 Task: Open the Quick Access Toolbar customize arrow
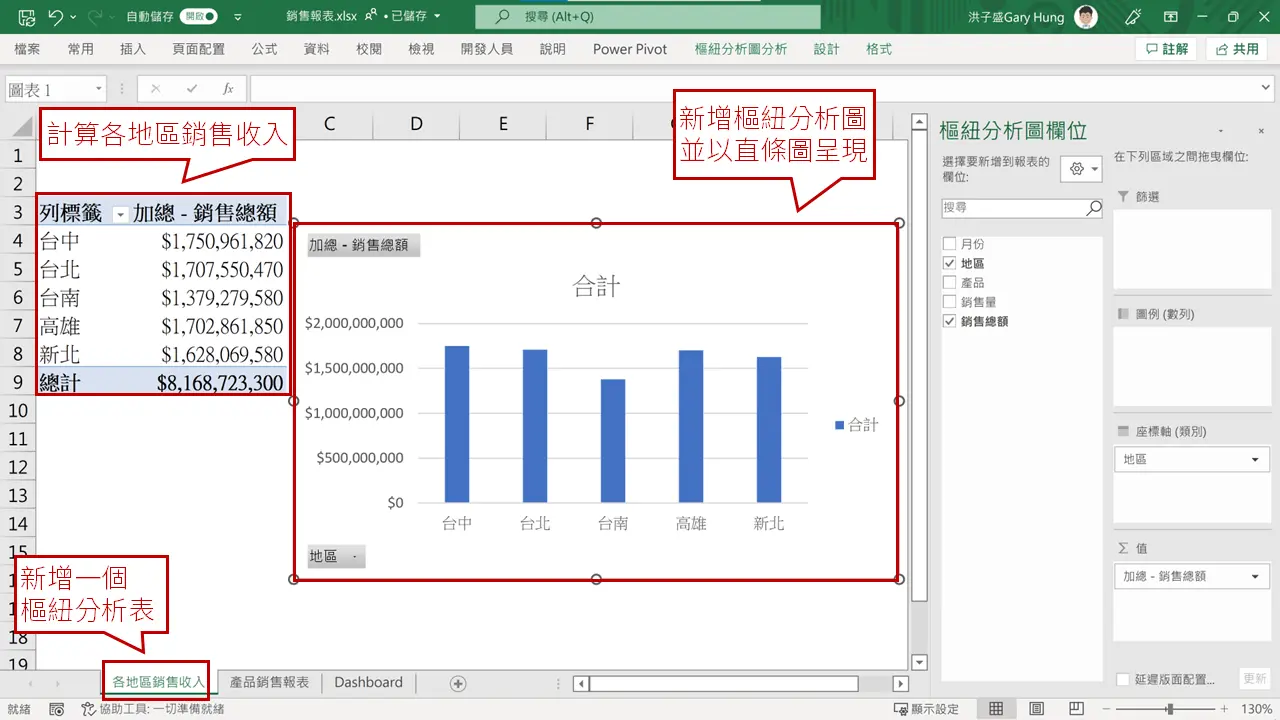(237, 17)
